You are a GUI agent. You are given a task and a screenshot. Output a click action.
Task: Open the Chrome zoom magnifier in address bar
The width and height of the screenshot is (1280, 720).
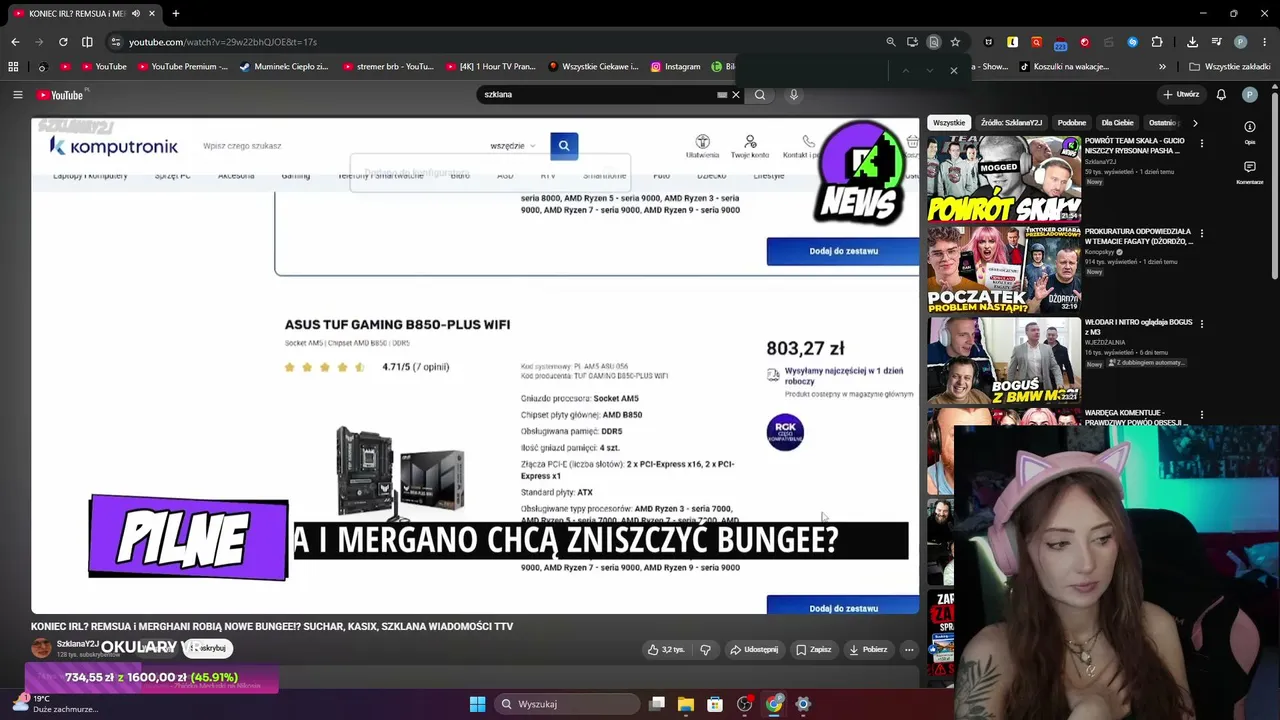[891, 42]
